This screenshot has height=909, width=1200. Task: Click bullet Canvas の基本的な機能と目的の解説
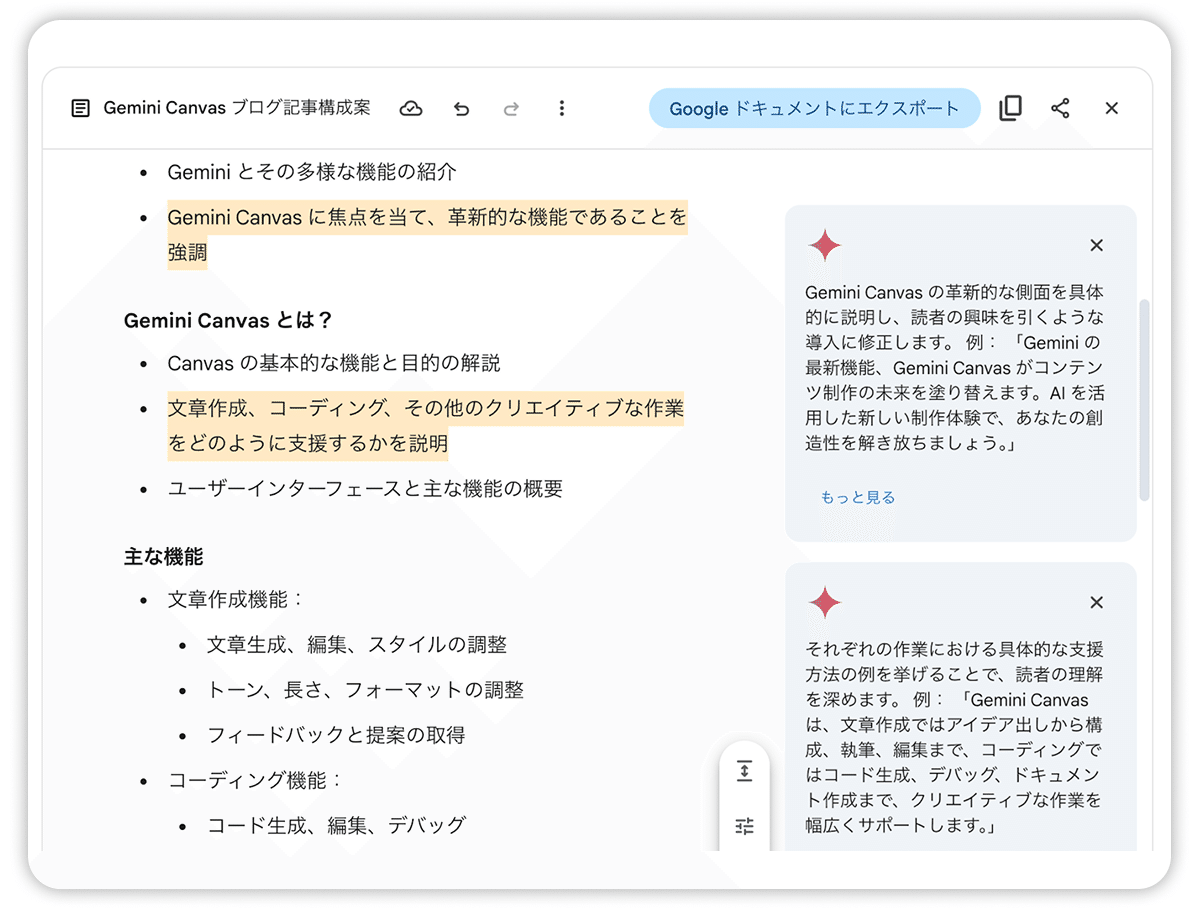click(x=334, y=363)
